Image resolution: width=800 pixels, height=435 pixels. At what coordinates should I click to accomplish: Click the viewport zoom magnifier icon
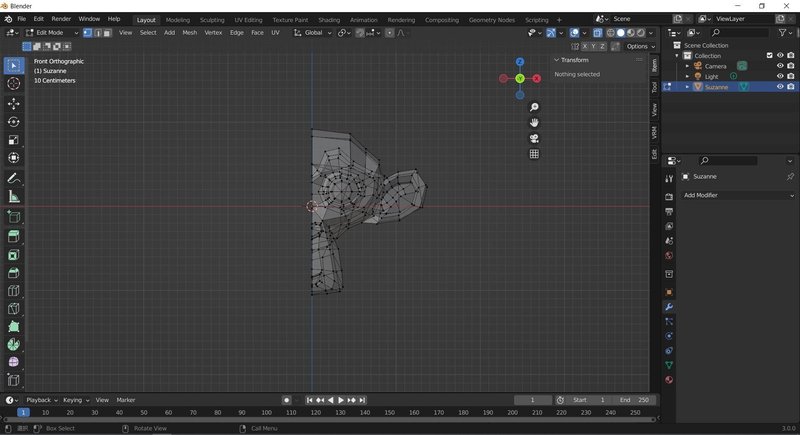(534, 107)
